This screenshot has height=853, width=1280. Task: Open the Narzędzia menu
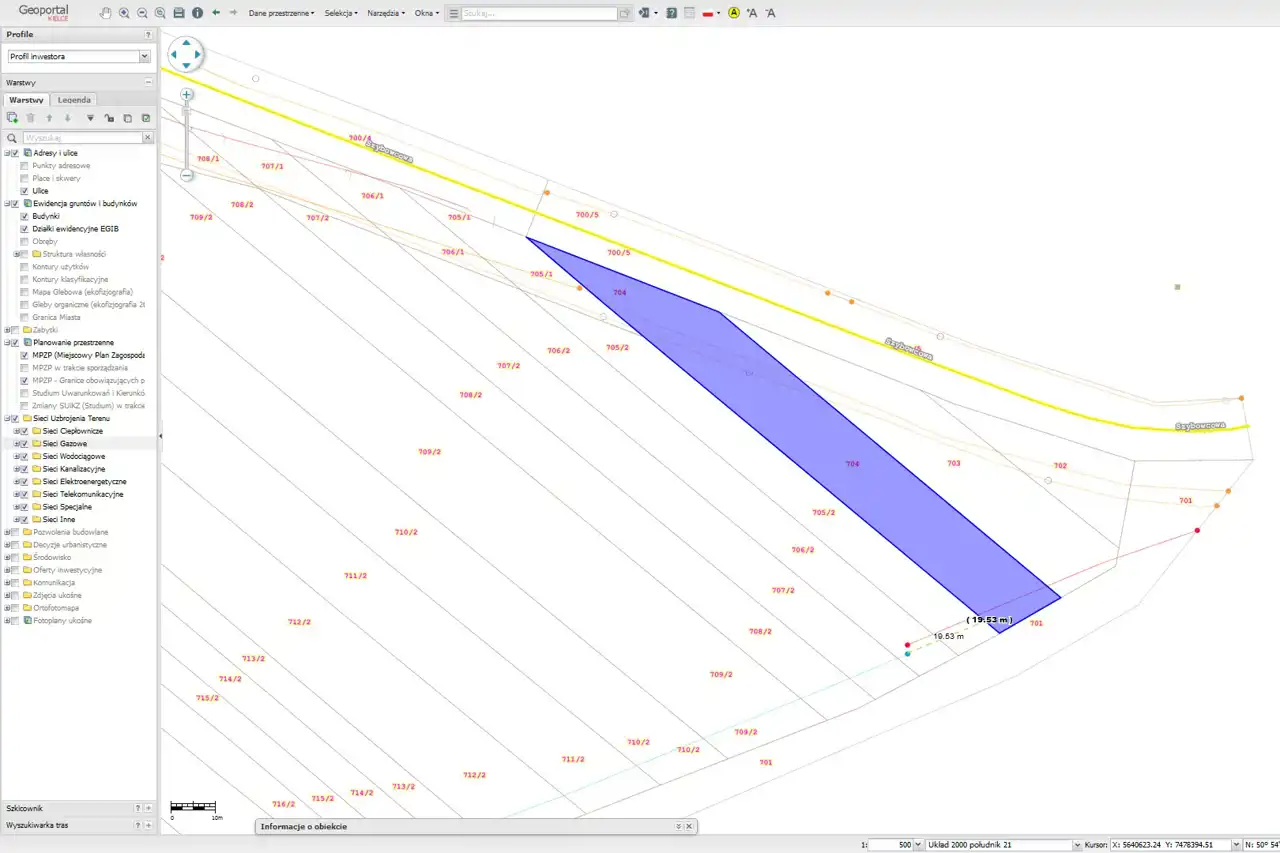[385, 13]
